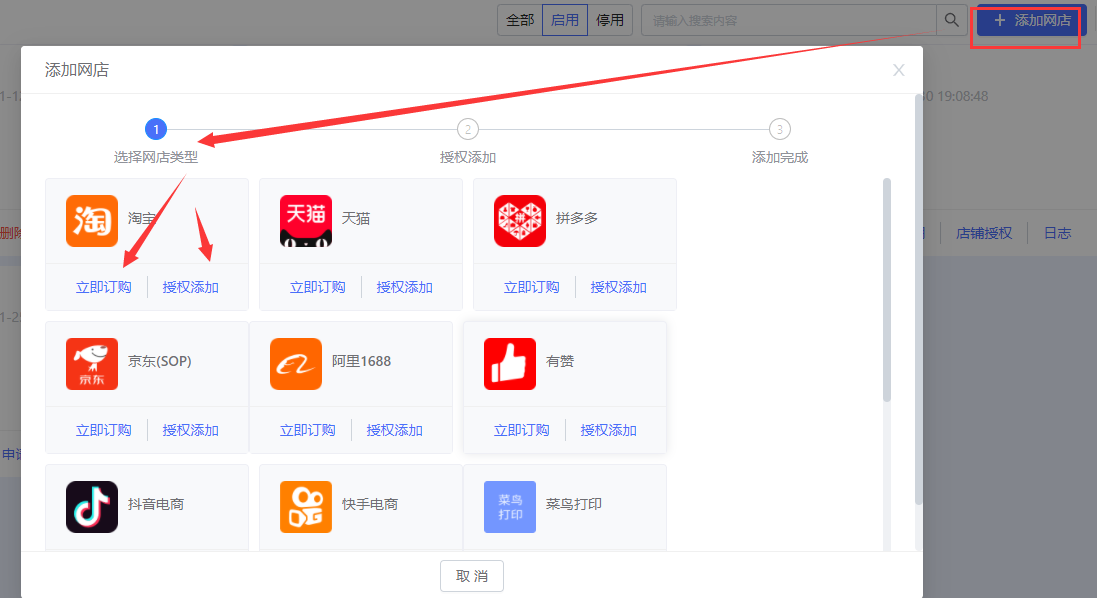This screenshot has height=598, width=1097.
Task: Click the 快手电商 shop name text
Action: (370, 504)
